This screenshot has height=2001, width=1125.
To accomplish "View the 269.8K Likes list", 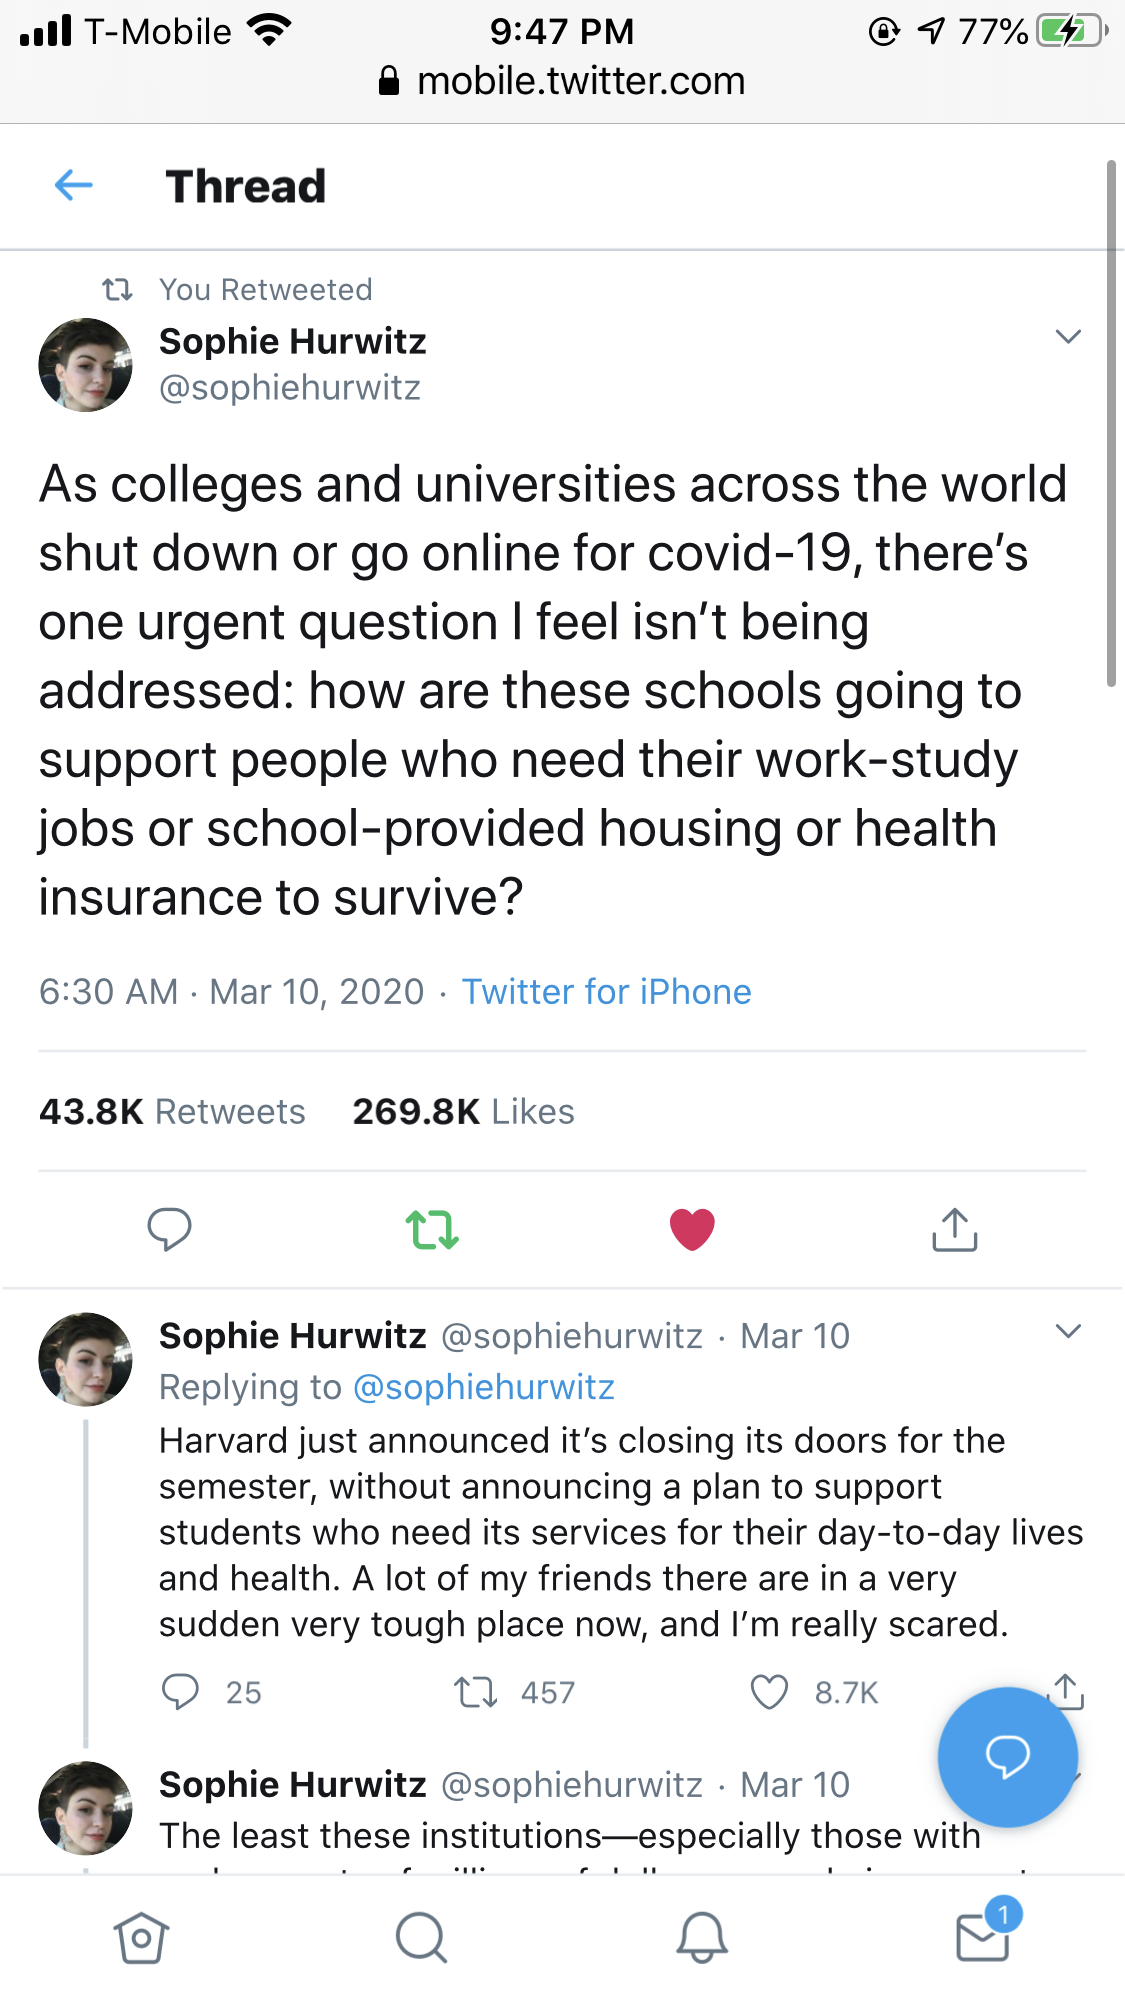I will [x=463, y=1112].
